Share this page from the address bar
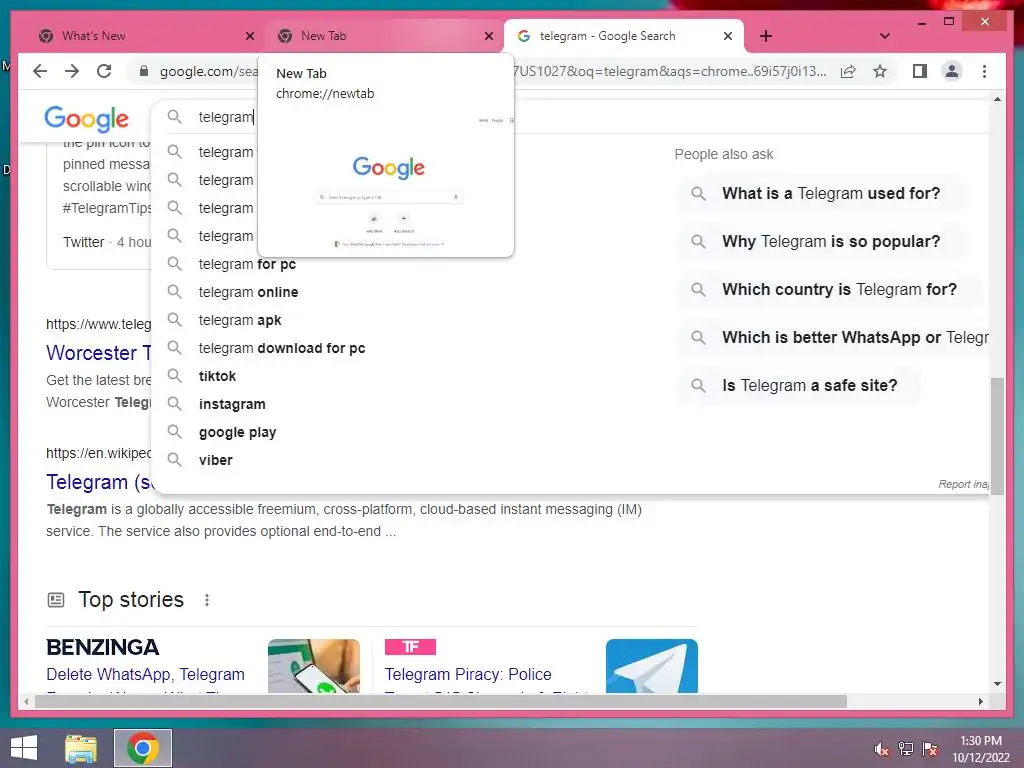1024x768 pixels. pos(848,71)
